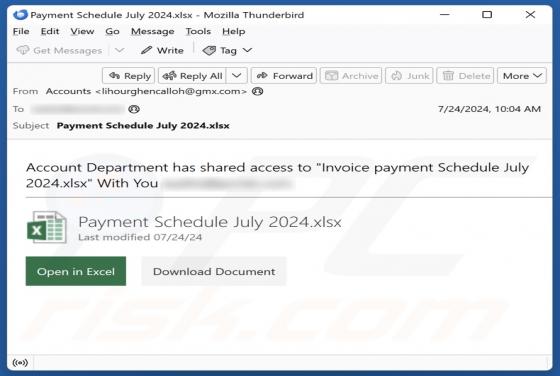Screen dimensions: 560x376
Task: Click the Reply All button
Action: [x=192, y=76]
